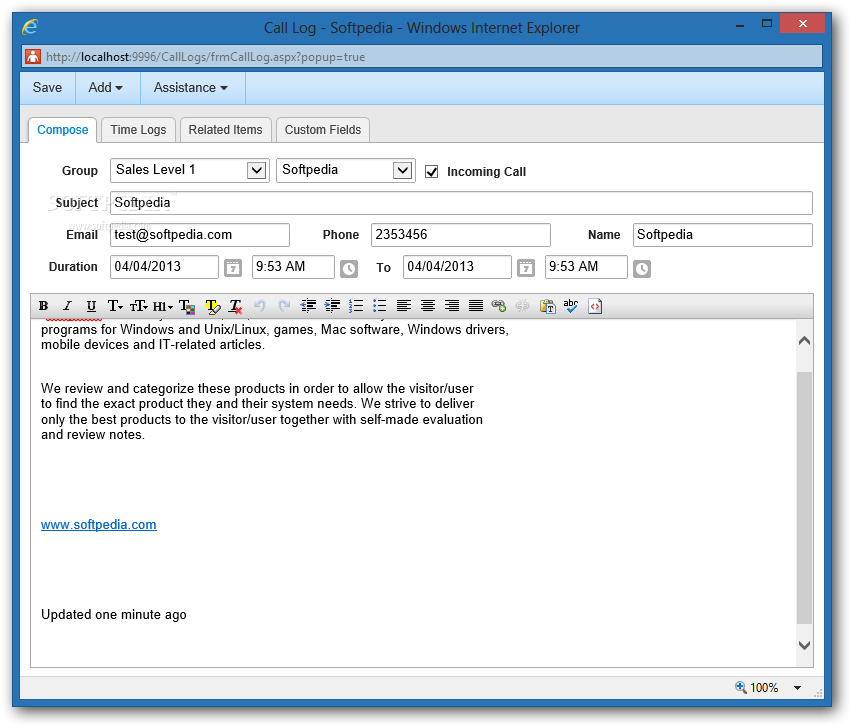852x727 pixels.
Task: Click the editor vertical scrollbar thumb
Action: point(805,498)
